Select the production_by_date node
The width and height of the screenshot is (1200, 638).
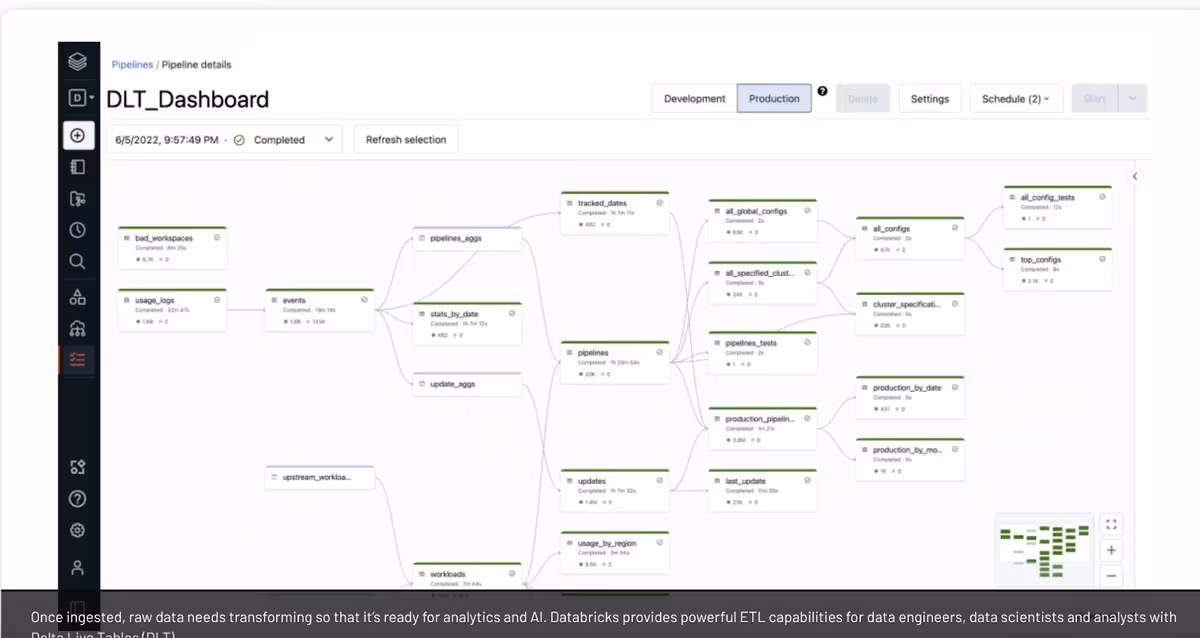click(x=910, y=397)
